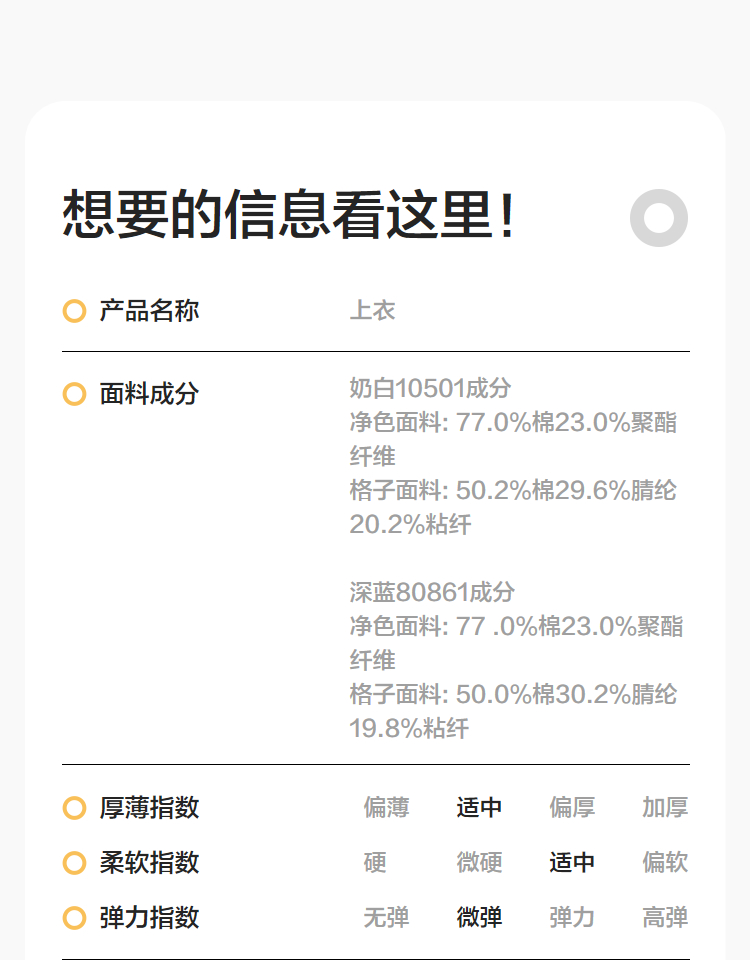The height and width of the screenshot is (960, 750).
Task: Select 适中 in the 柔软指数 row
Action: point(572,863)
